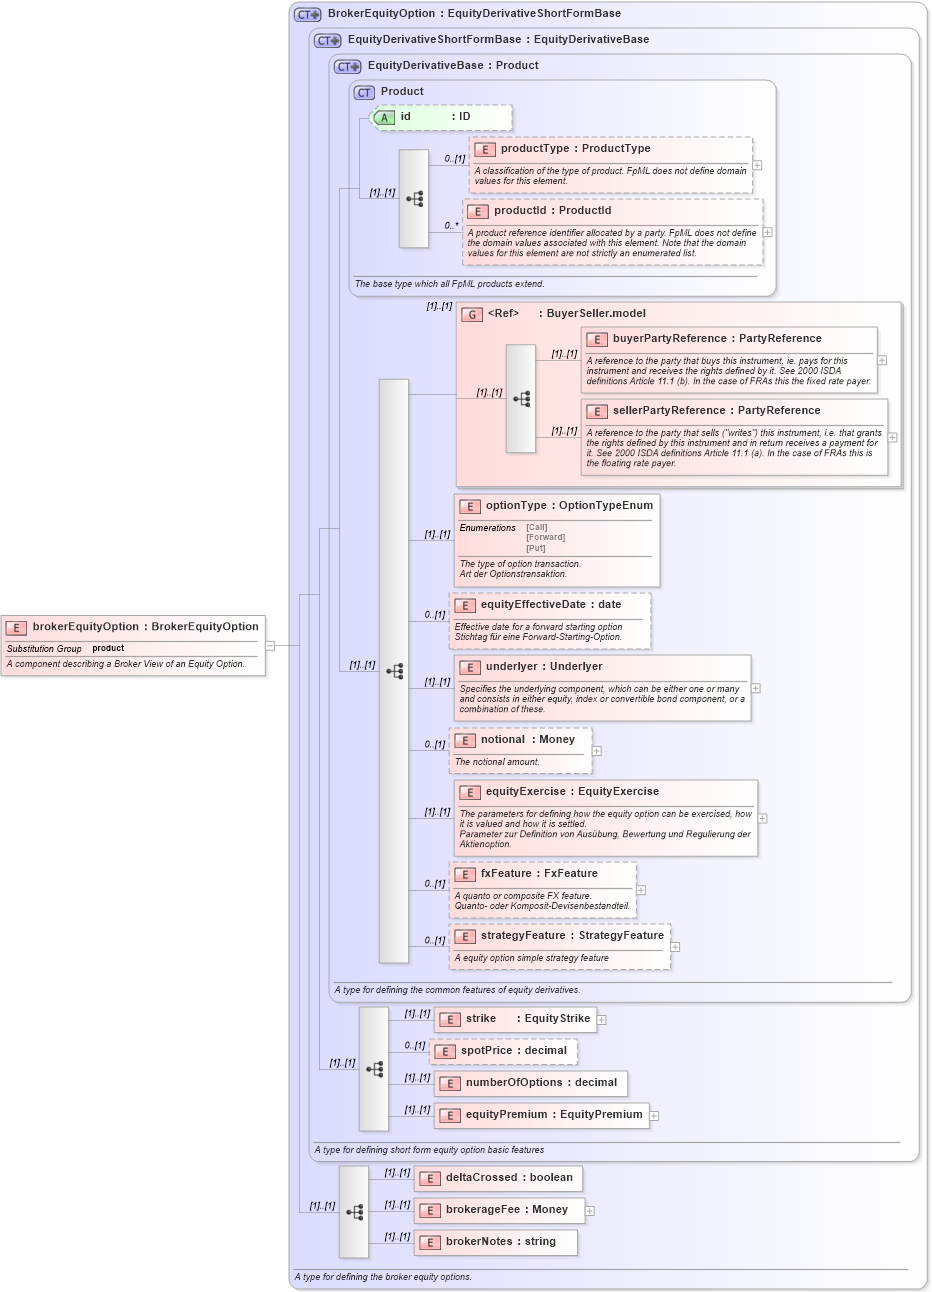The width and height of the screenshot is (932, 1292).
Task: Select the id : ID attribute
Action: (441, 118)
